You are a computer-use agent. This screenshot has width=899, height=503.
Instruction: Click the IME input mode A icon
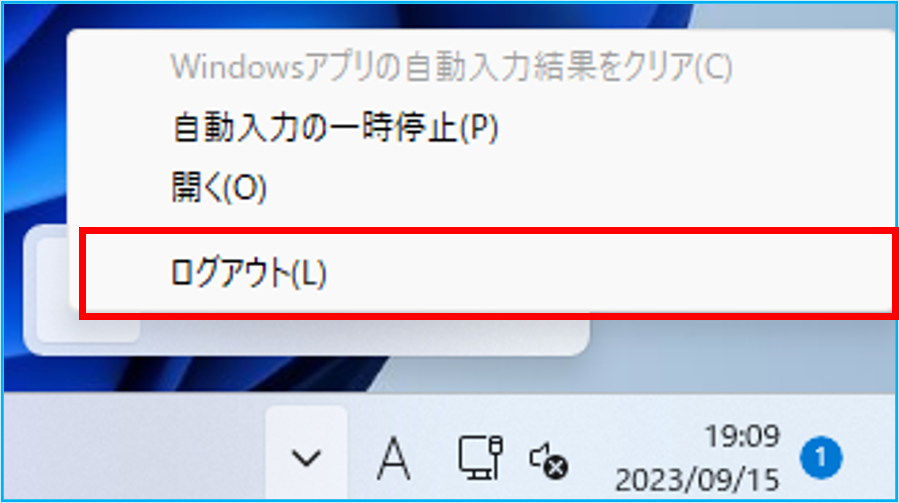[x=393, y=458]
